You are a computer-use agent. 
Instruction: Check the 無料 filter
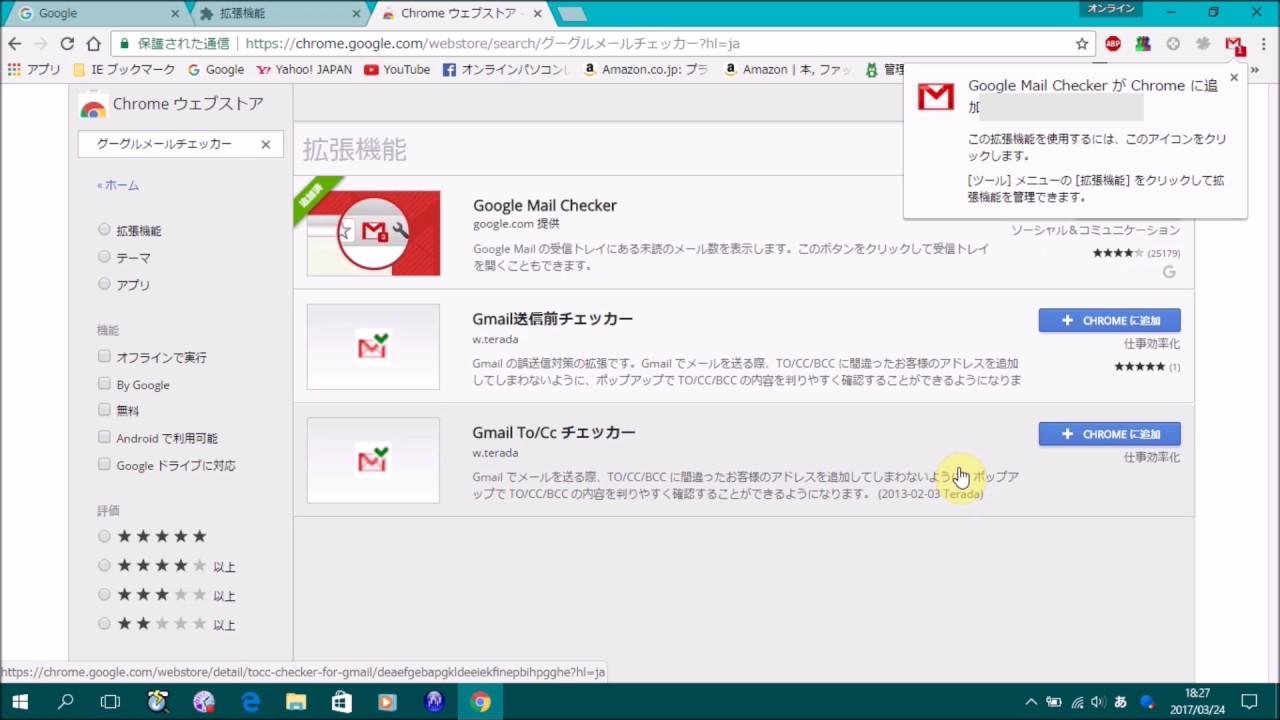104,410
